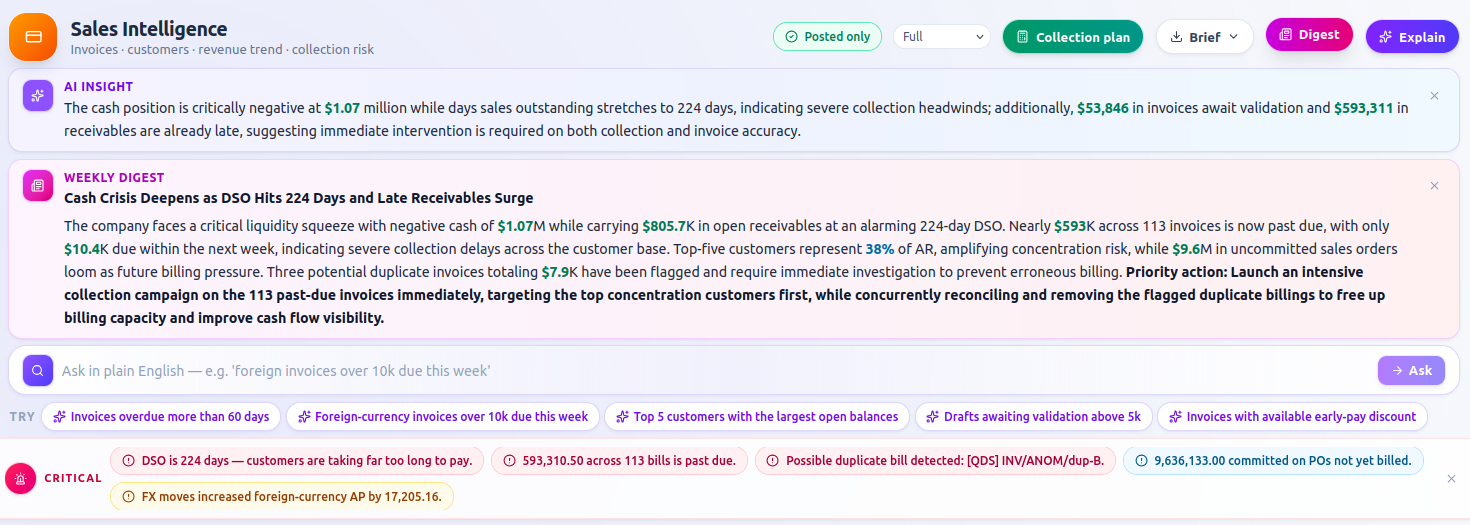1470x525 pixels.
Task: Click the Weekly Digest headline 'Cash Crisis Deepens'
Action: [299, 198]
